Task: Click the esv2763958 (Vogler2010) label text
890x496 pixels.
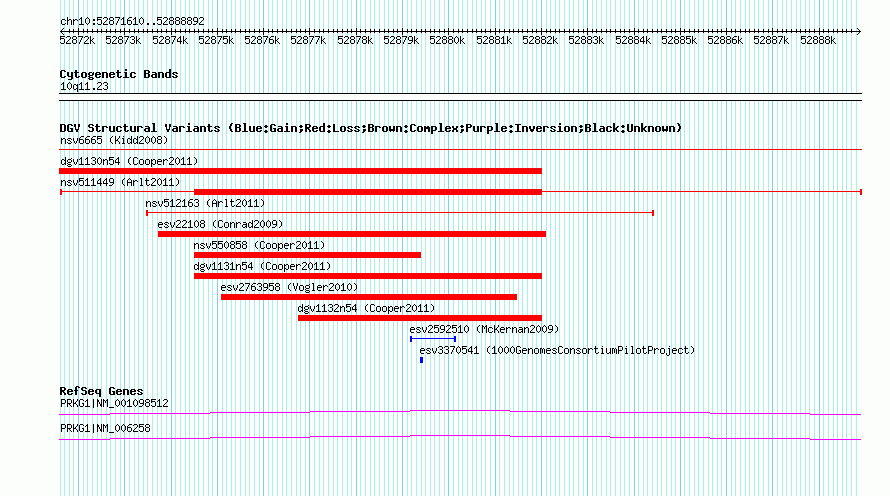Action: pyautogui.click(x=289, y=287)
